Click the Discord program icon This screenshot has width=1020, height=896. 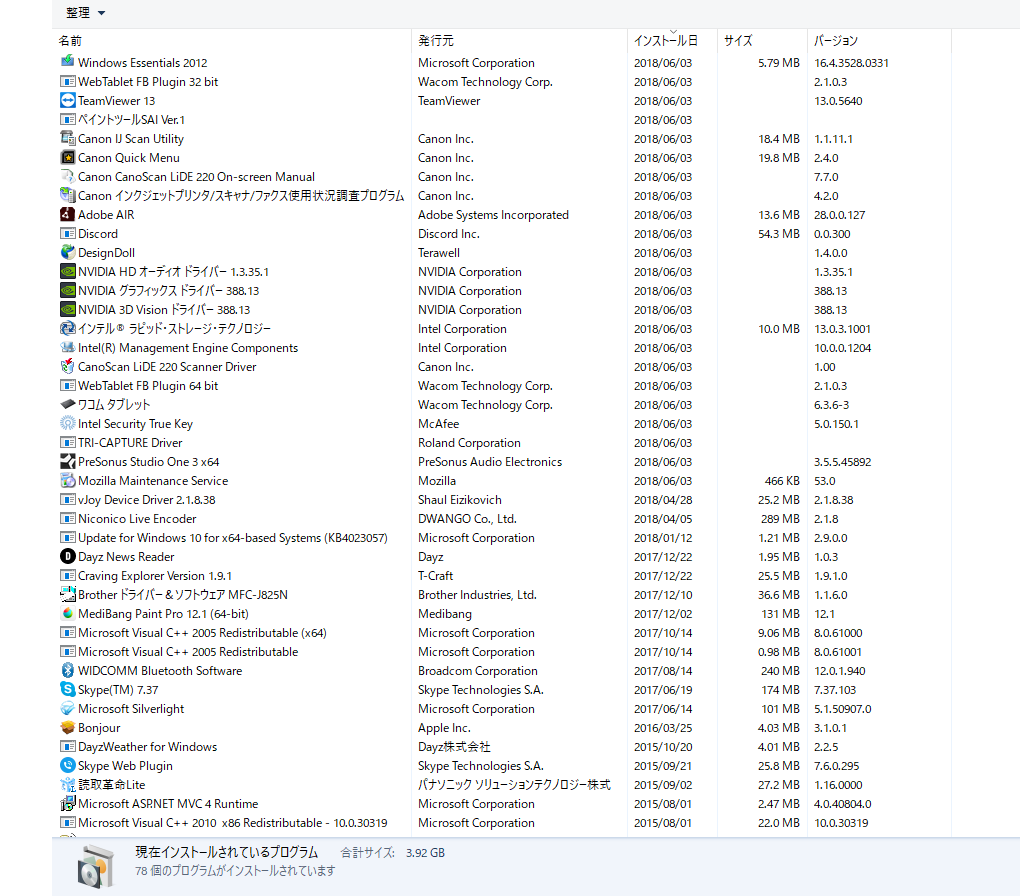[x=68, y=233]
